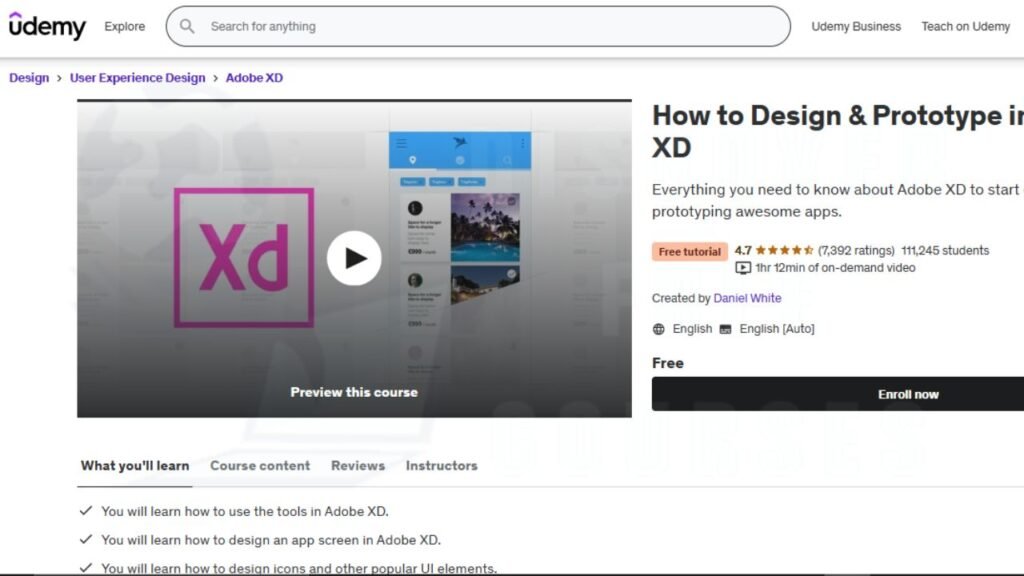Open Teach on Udemy link
Image resolution: width=1024 pixels, height=576 pixels.
[966, 26]
